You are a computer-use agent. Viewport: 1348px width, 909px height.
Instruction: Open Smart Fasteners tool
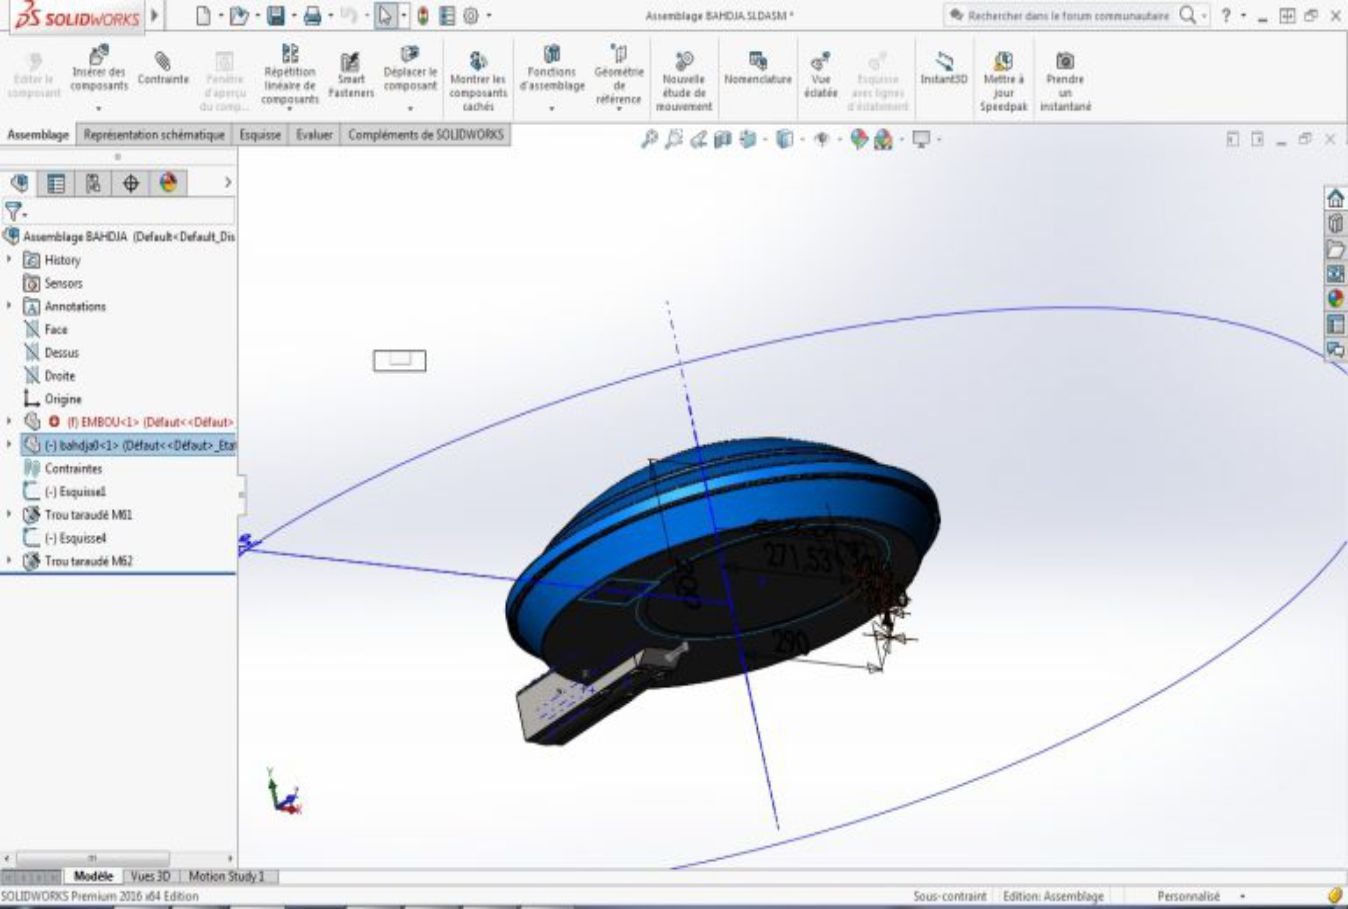click(350, 64)
